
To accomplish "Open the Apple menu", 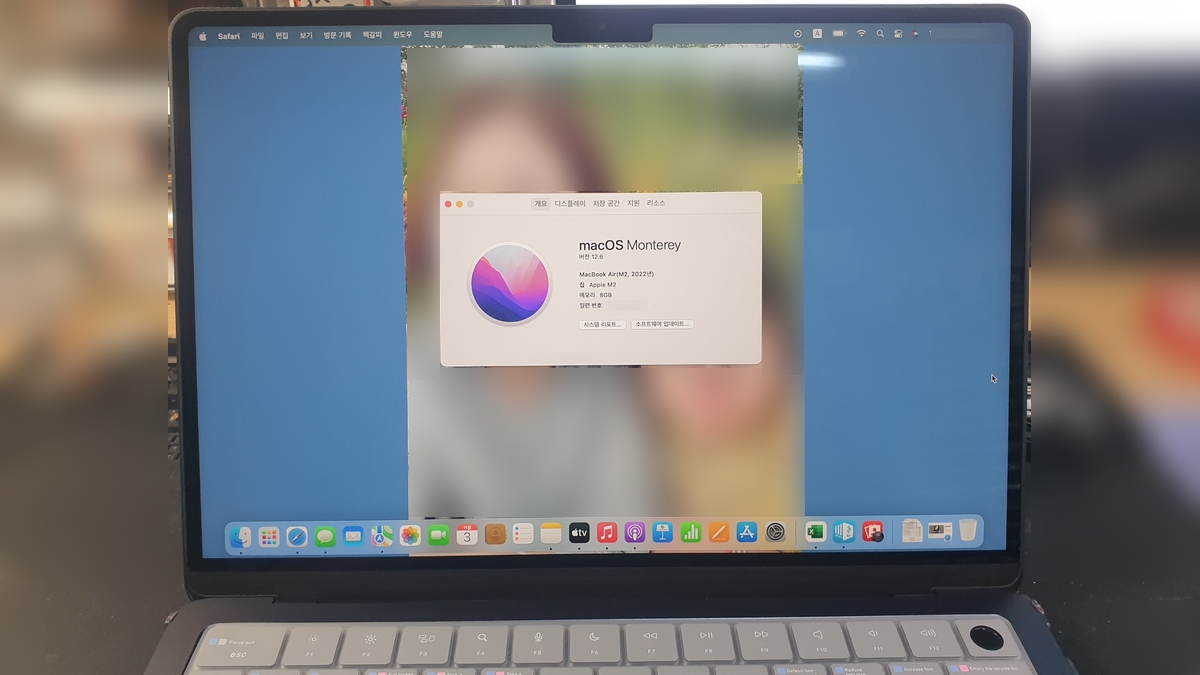I will [202, 35].
